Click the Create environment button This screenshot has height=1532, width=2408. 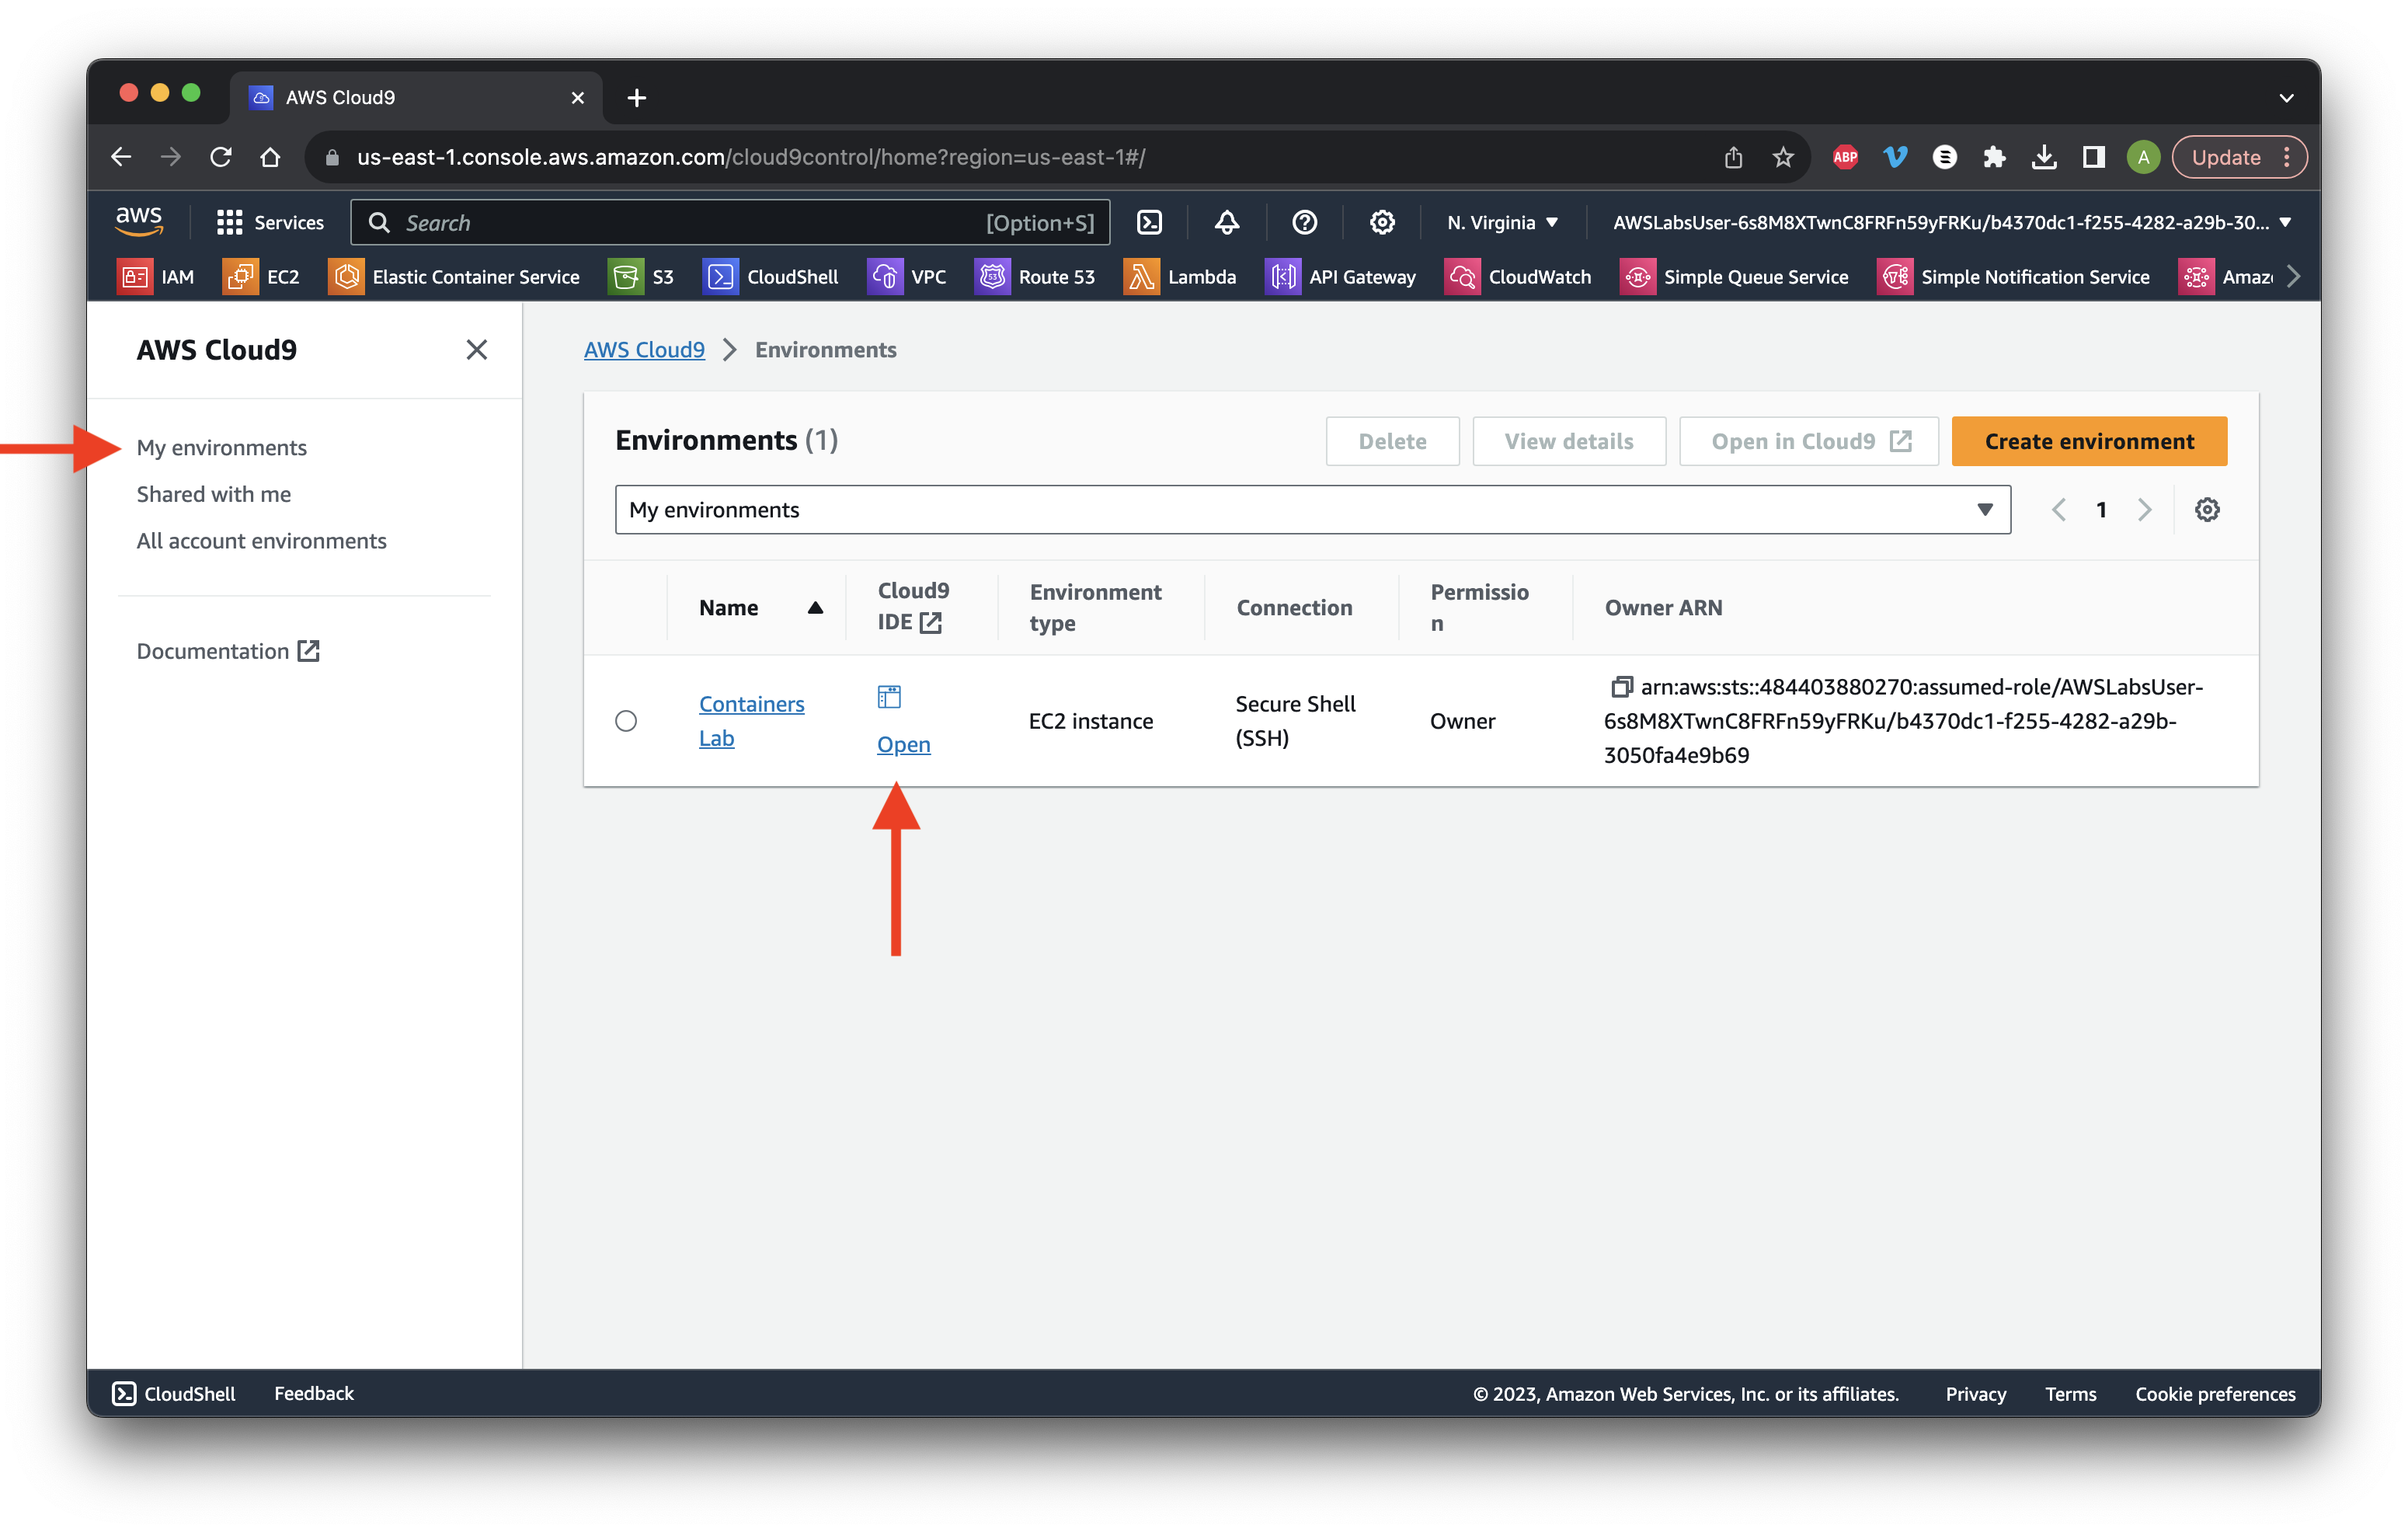coord(2089,441)
